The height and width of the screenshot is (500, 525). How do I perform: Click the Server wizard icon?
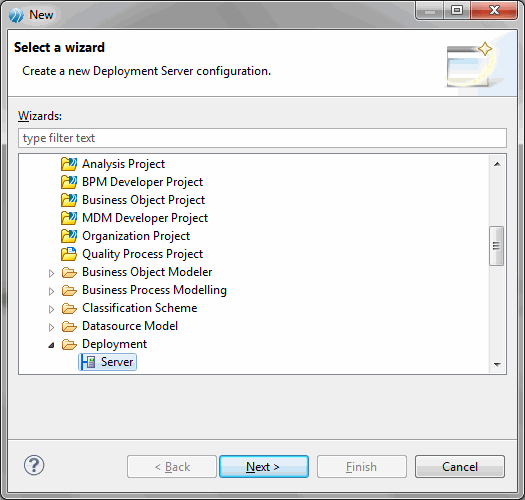[88, 362]
